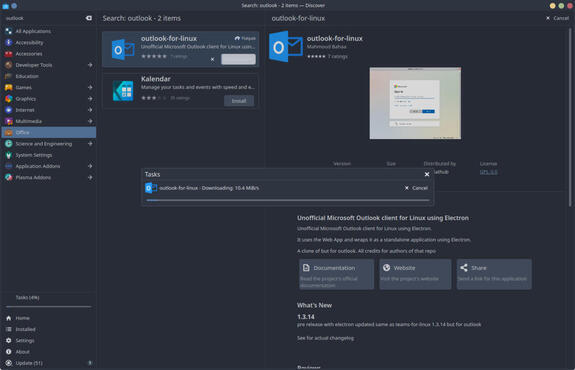Enlarge the outlook-for-linux screenshot thumbnail

415,103
